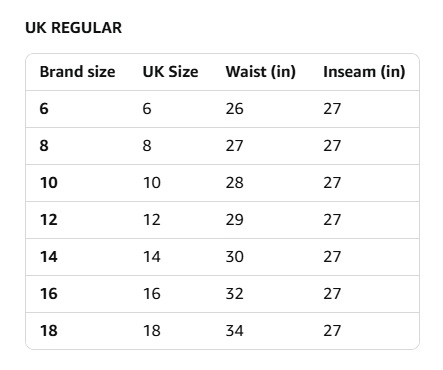The height and width of the screenshot is (370, 443).
Task: Click waist value 28
Action: [x=234, y=183]
